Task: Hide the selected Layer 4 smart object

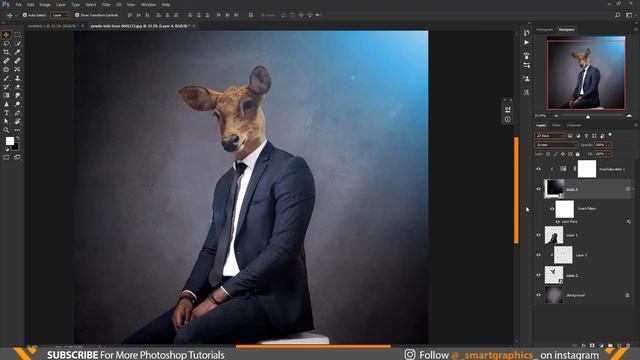Action: pyautogui.click(x=538, y=189)
